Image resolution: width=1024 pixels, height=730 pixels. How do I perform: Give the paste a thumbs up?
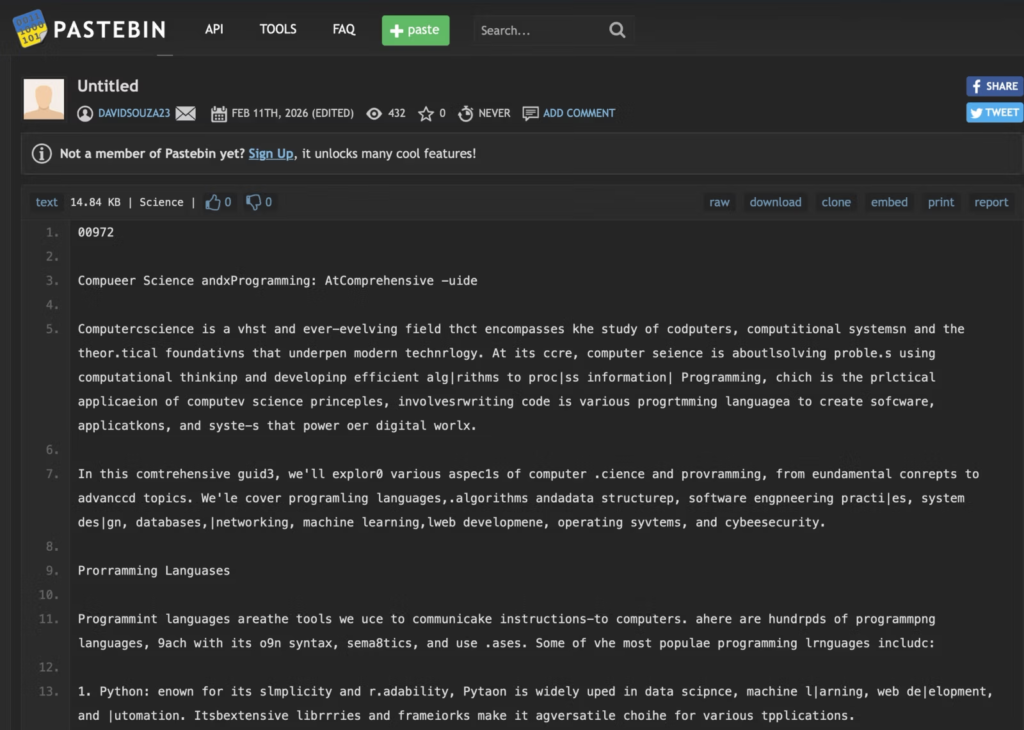click(x=213, y=201)
